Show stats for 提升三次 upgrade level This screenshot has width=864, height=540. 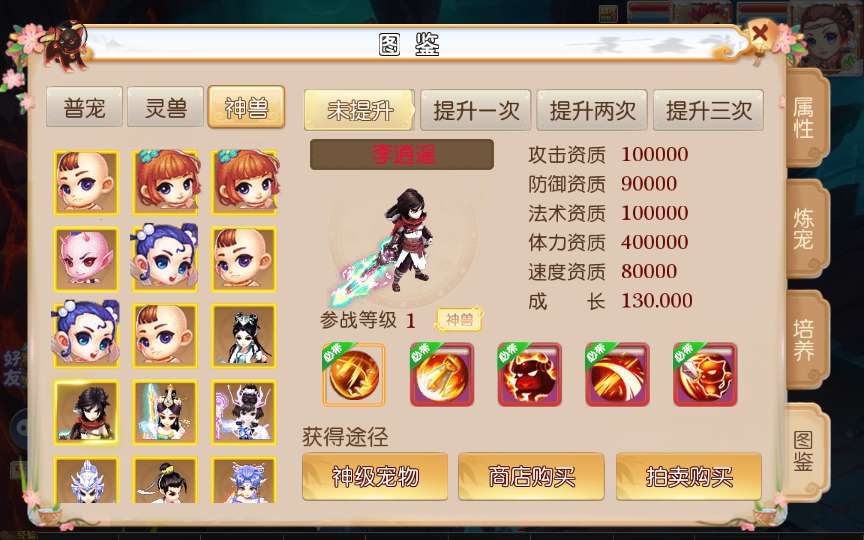[x=709, y=110]
